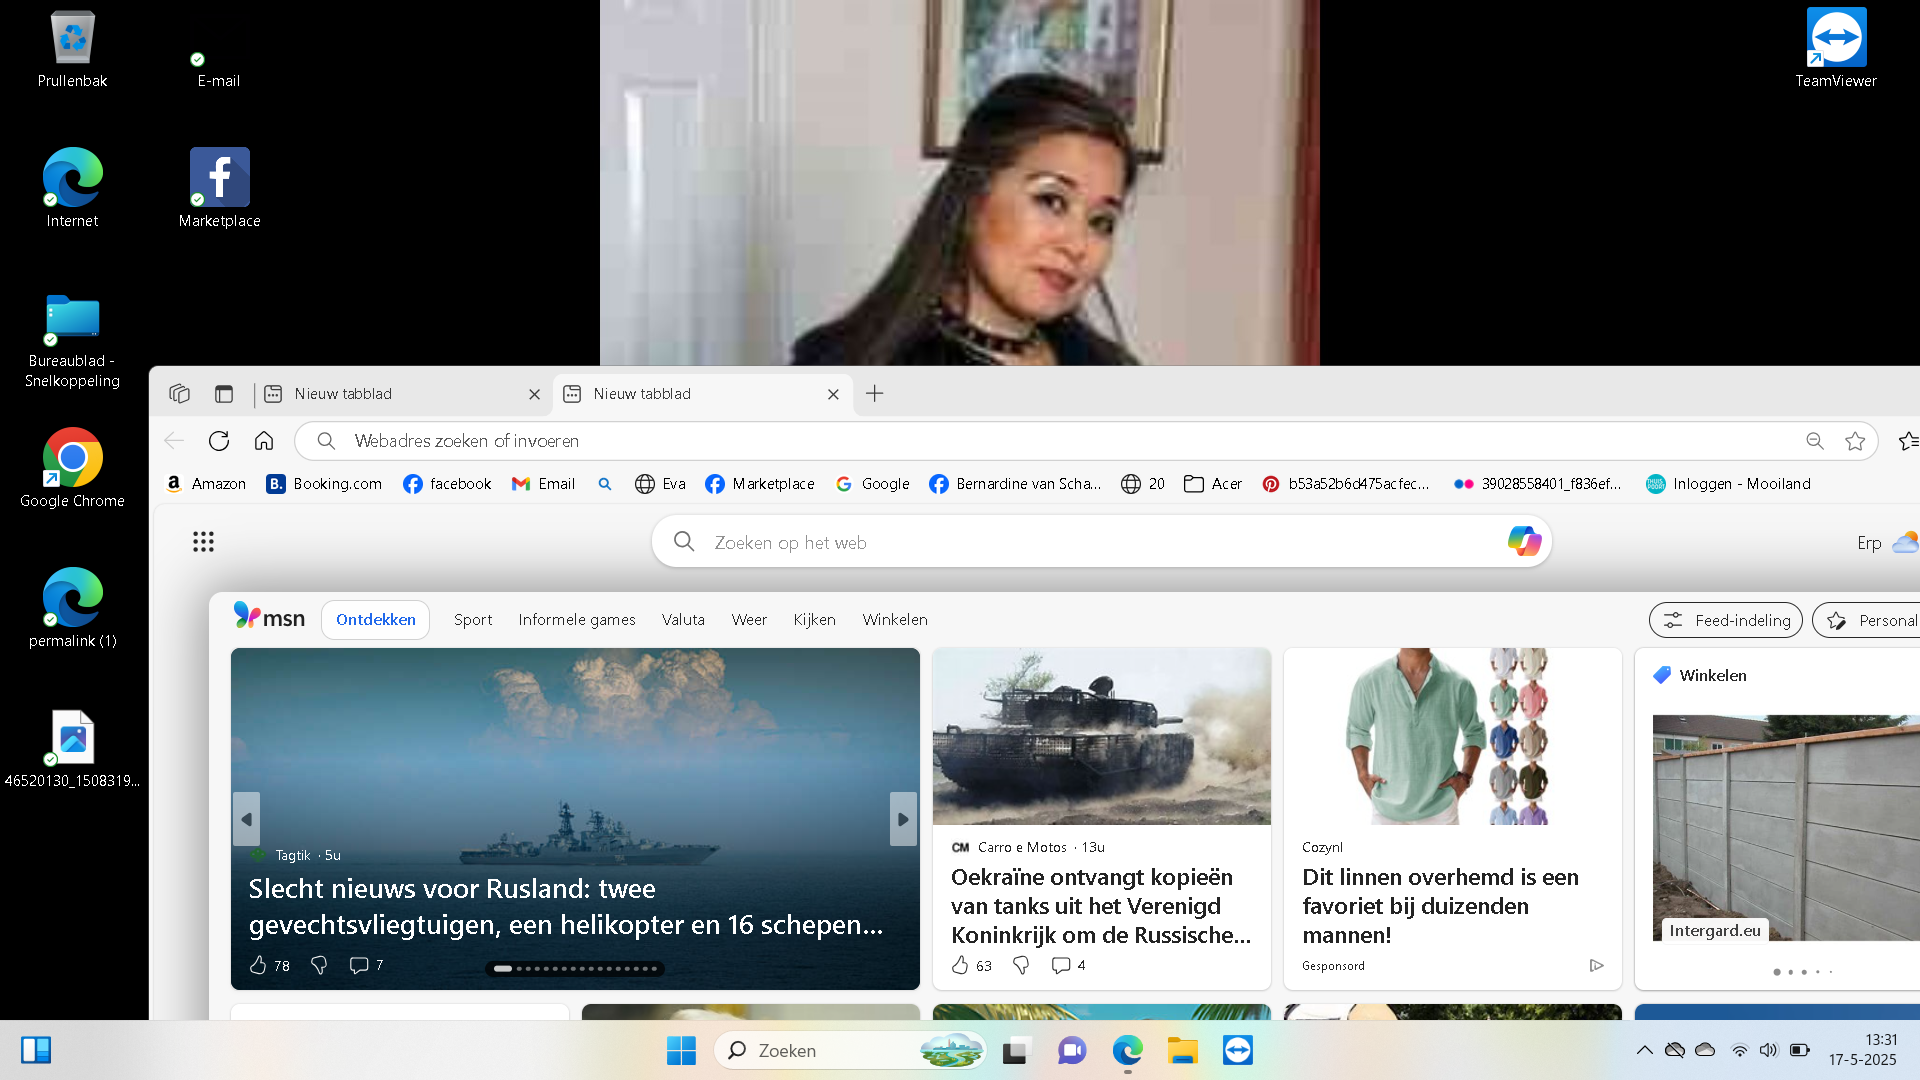Open the Copilot icon in the search box
1920x1080 pixels.
point(1524,541)
